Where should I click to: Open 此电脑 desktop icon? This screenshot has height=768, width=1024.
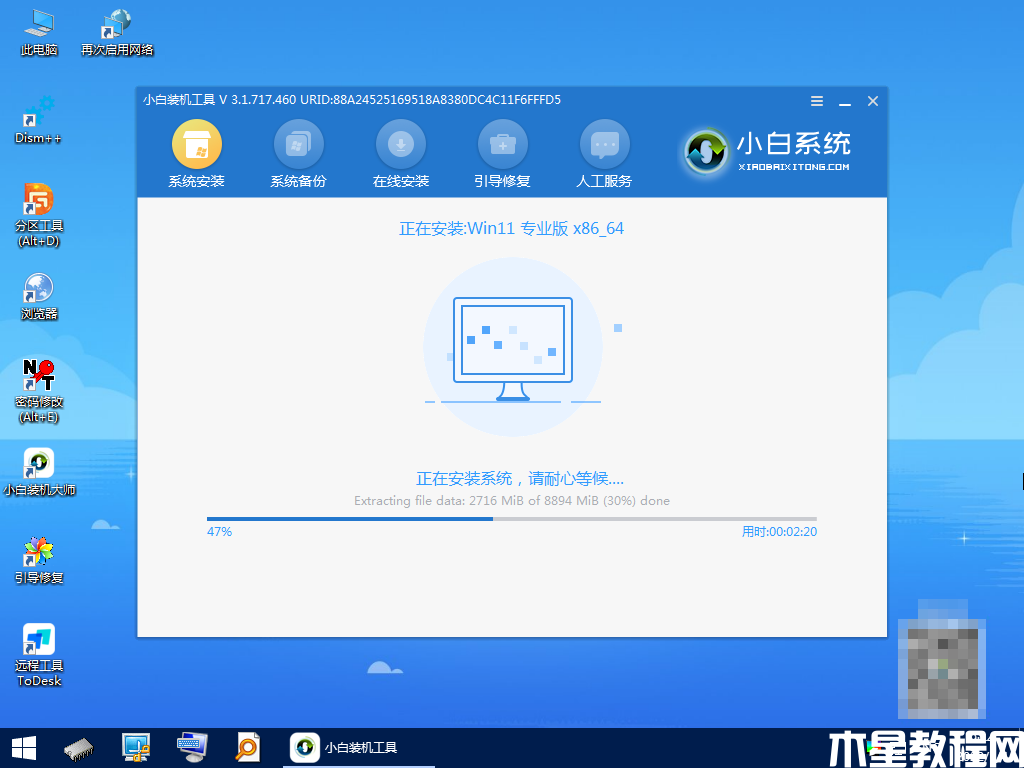39,32
